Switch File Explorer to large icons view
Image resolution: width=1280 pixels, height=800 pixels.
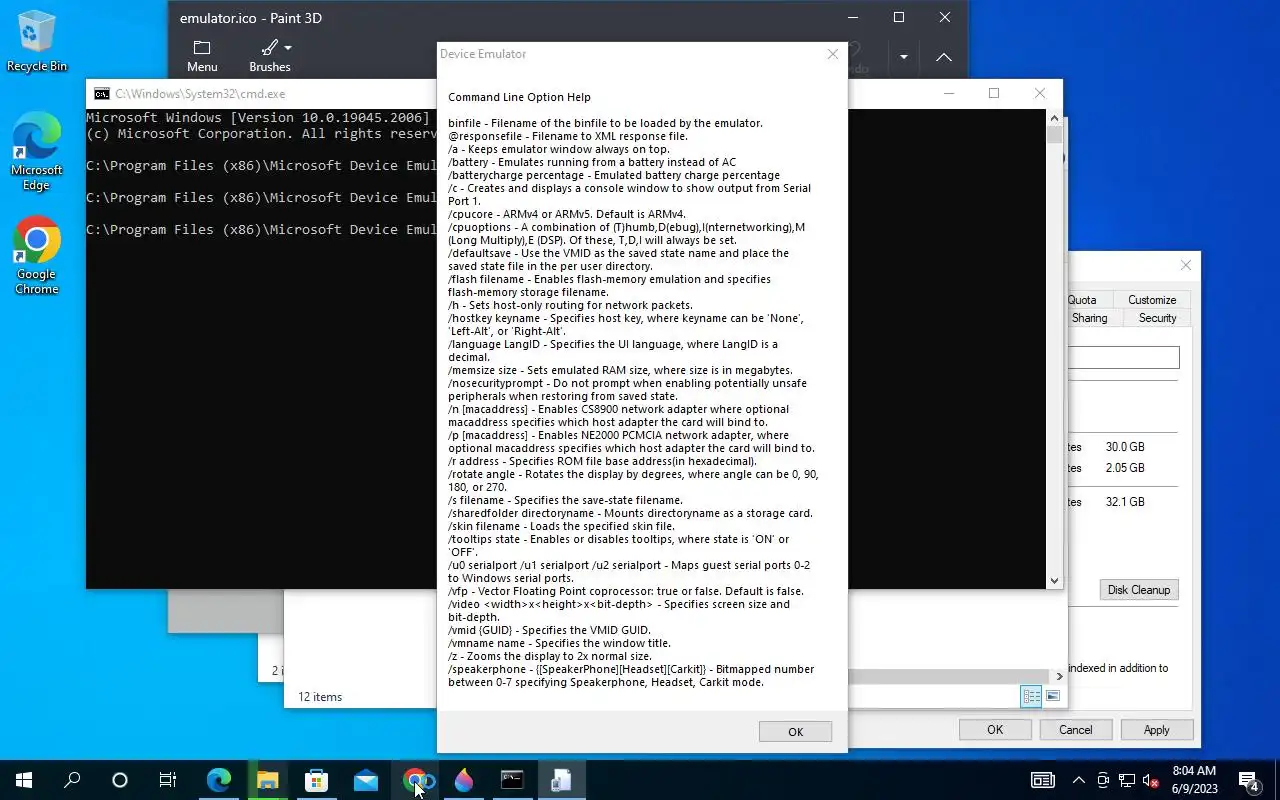click(1052, 696)
